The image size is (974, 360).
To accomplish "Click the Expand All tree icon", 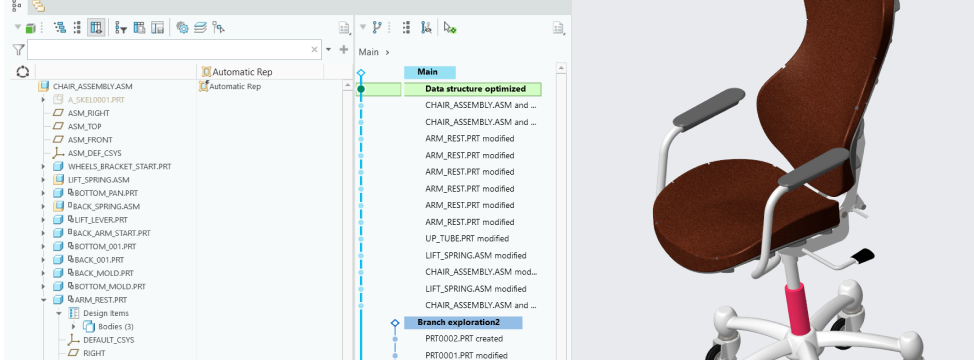I will point(60,28).
